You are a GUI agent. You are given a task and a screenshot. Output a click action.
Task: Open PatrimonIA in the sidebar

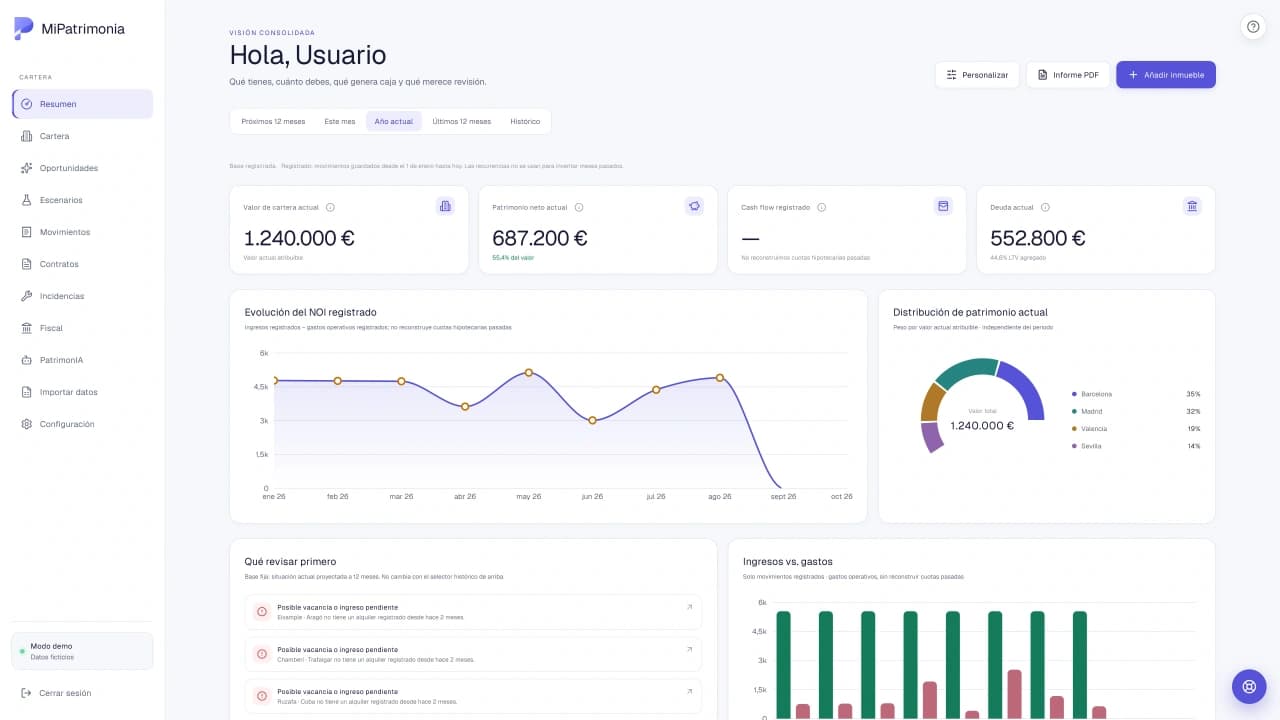pos(82,360)
